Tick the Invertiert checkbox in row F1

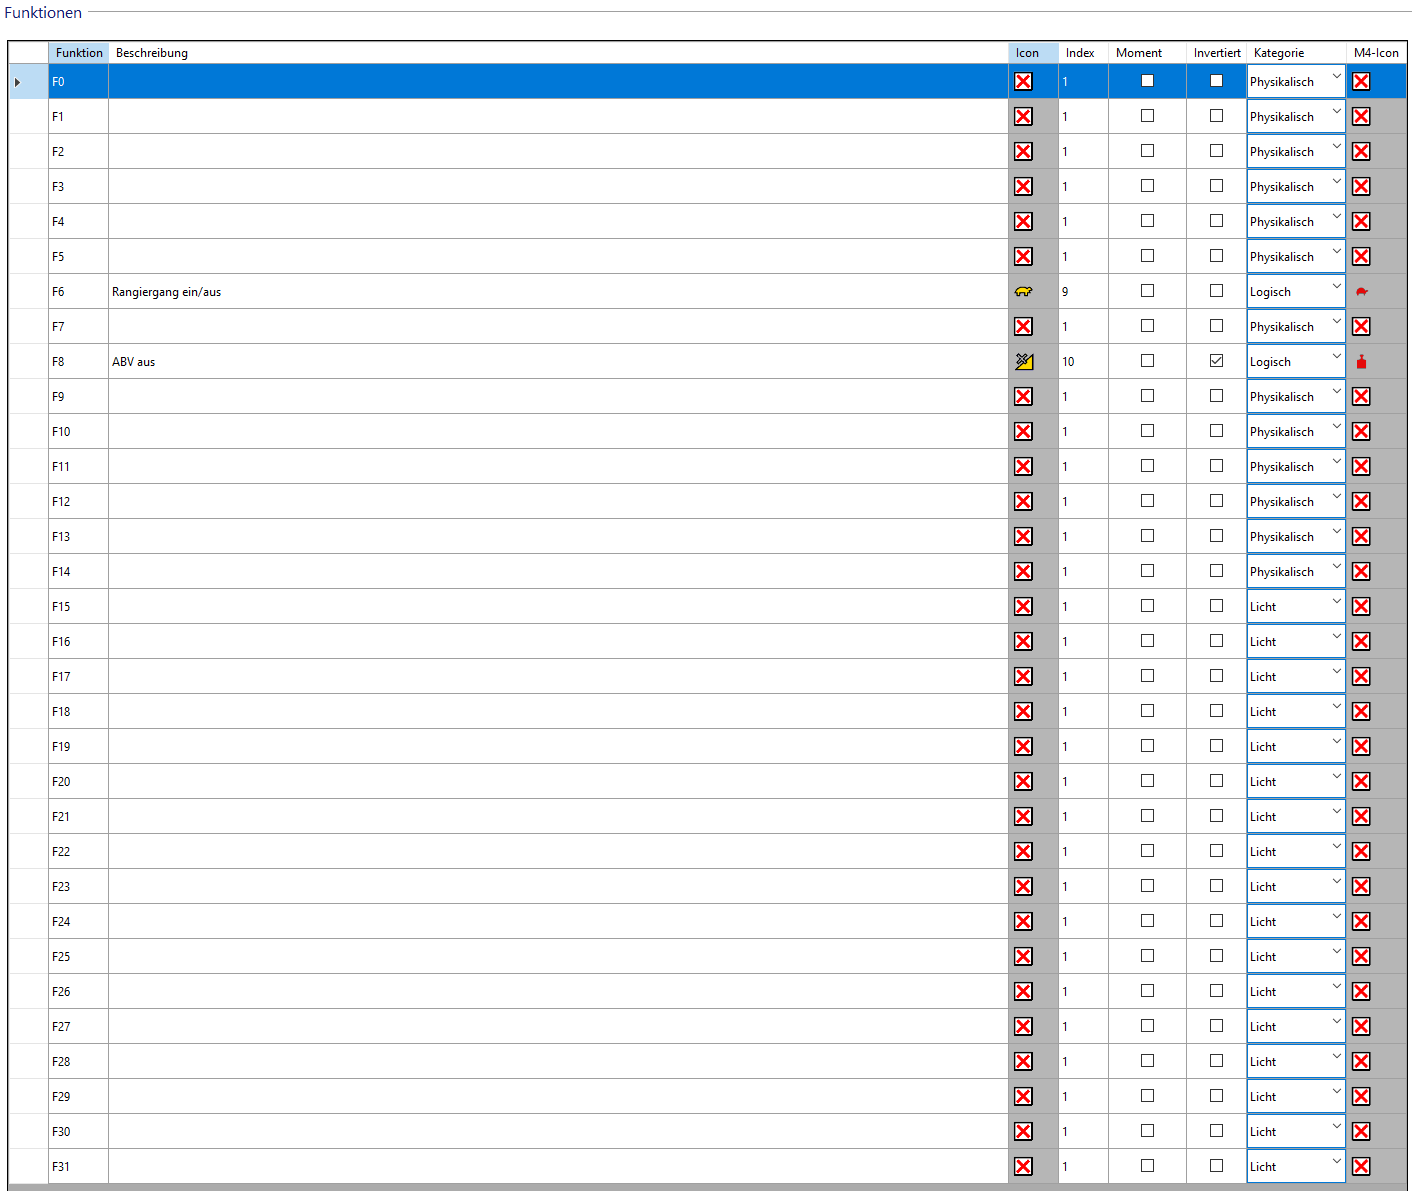pyautogui.click(x=1216, y=116)
